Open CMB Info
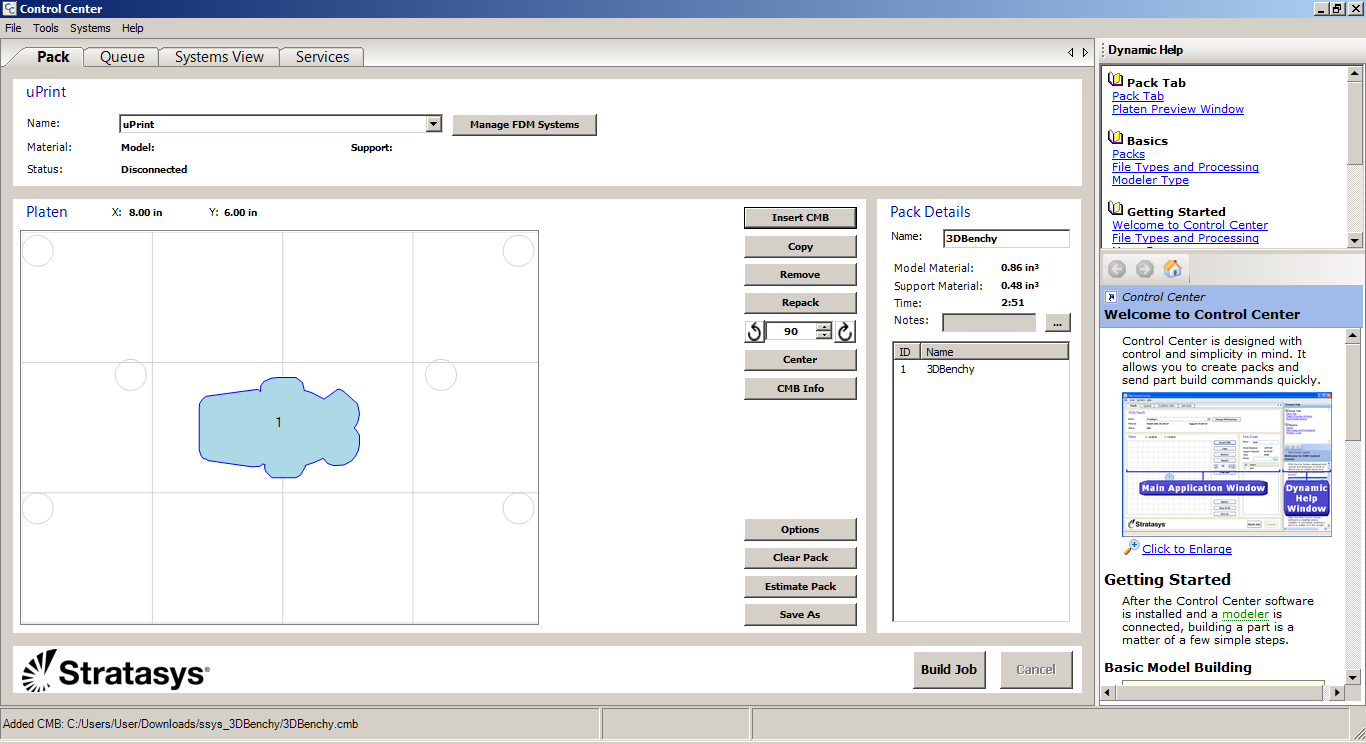Viewport: 1366px width, 744px height. [x=800, y=388]
